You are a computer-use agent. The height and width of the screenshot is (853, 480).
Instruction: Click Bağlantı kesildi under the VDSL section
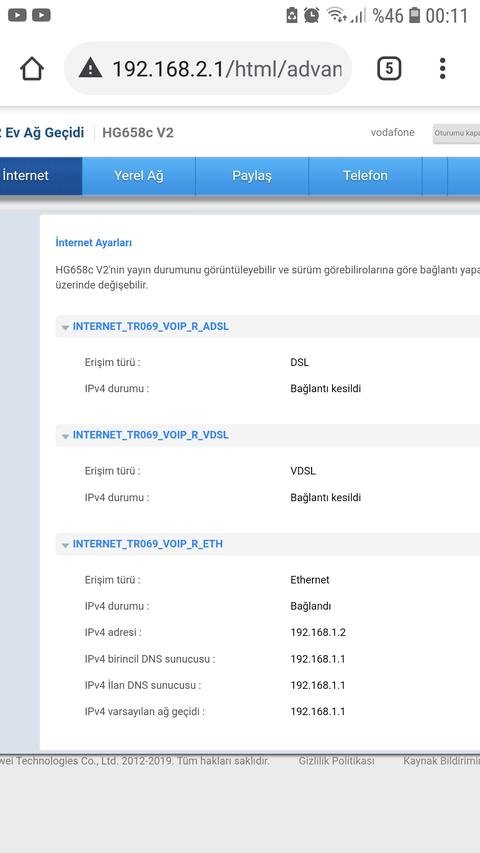pos(325,497)
